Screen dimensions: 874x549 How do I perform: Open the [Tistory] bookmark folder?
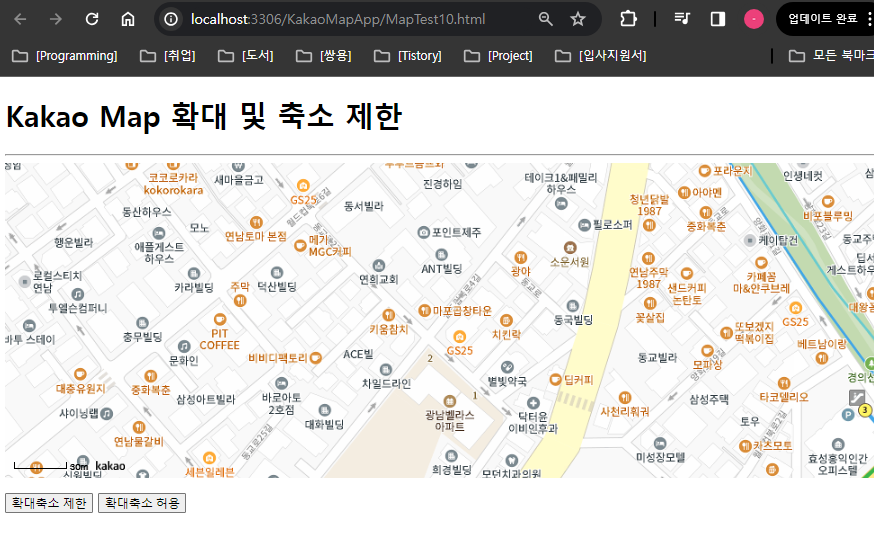(x=408, y=56)
